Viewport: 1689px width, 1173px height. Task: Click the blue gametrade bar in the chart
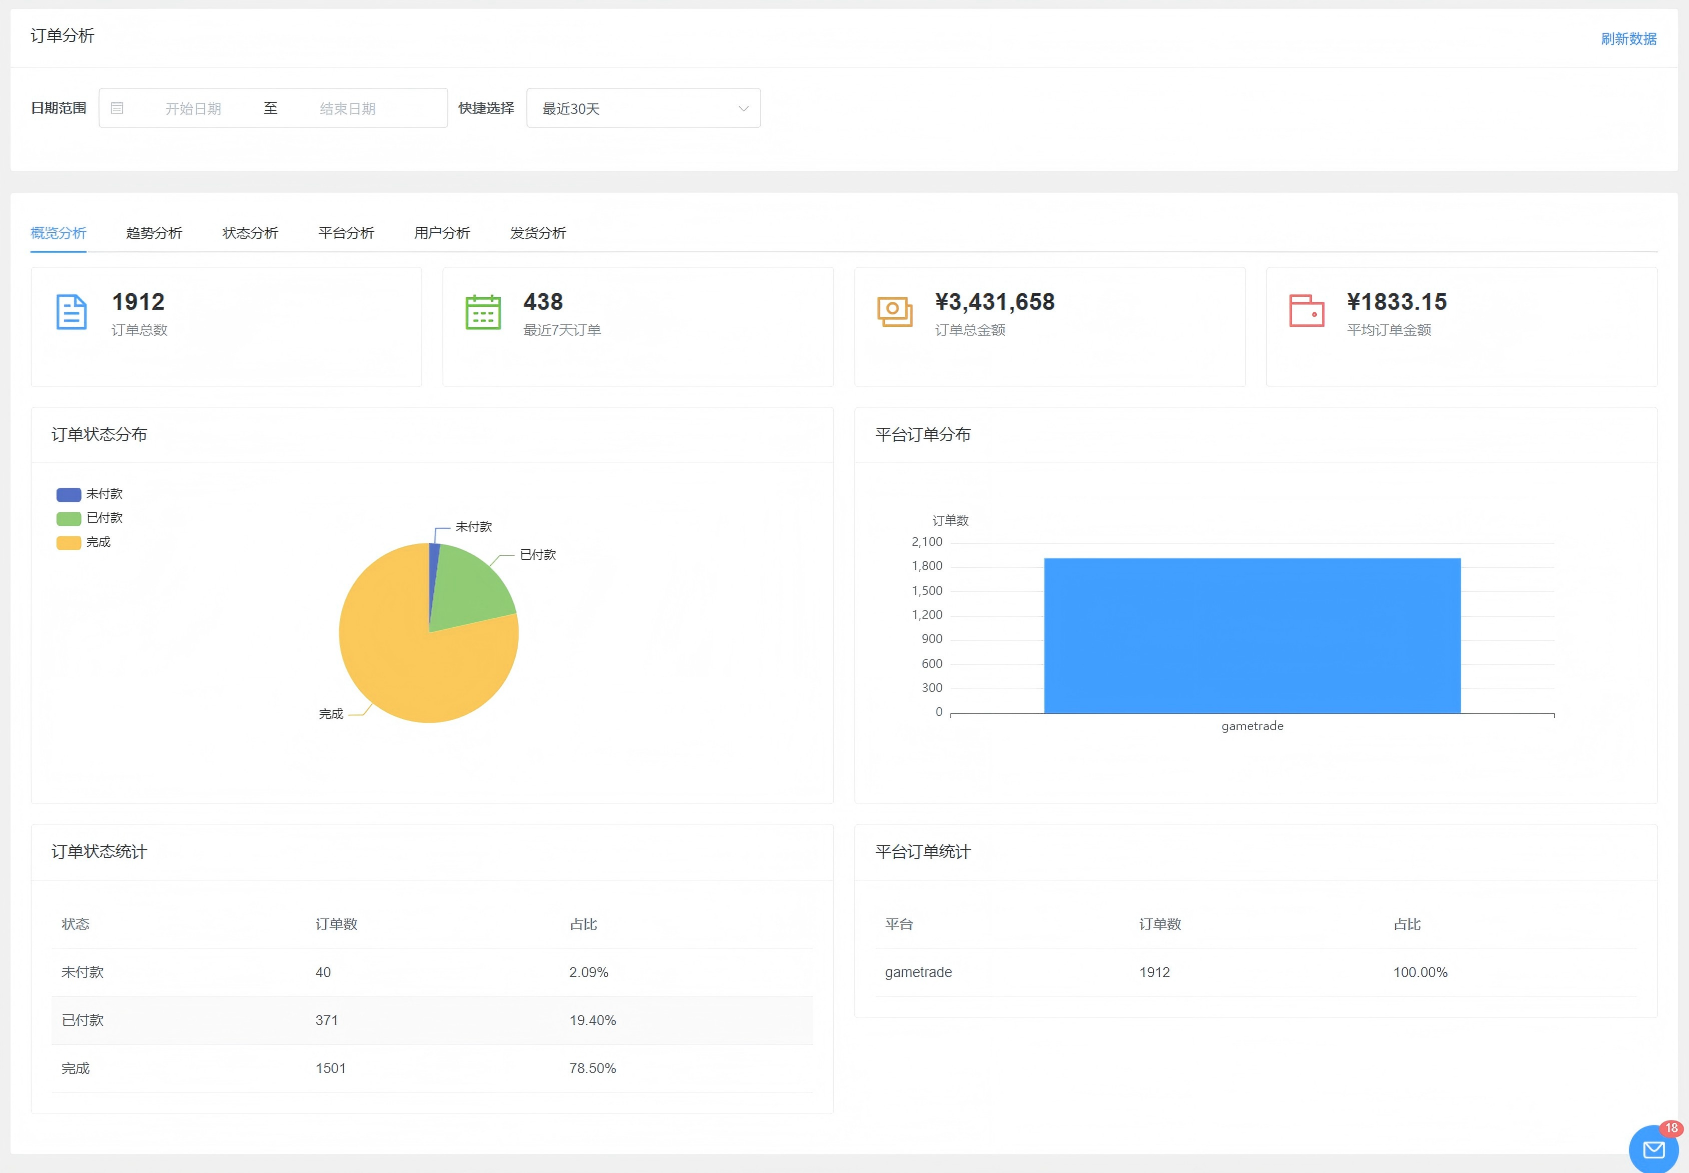click(x=1252, y=635)
